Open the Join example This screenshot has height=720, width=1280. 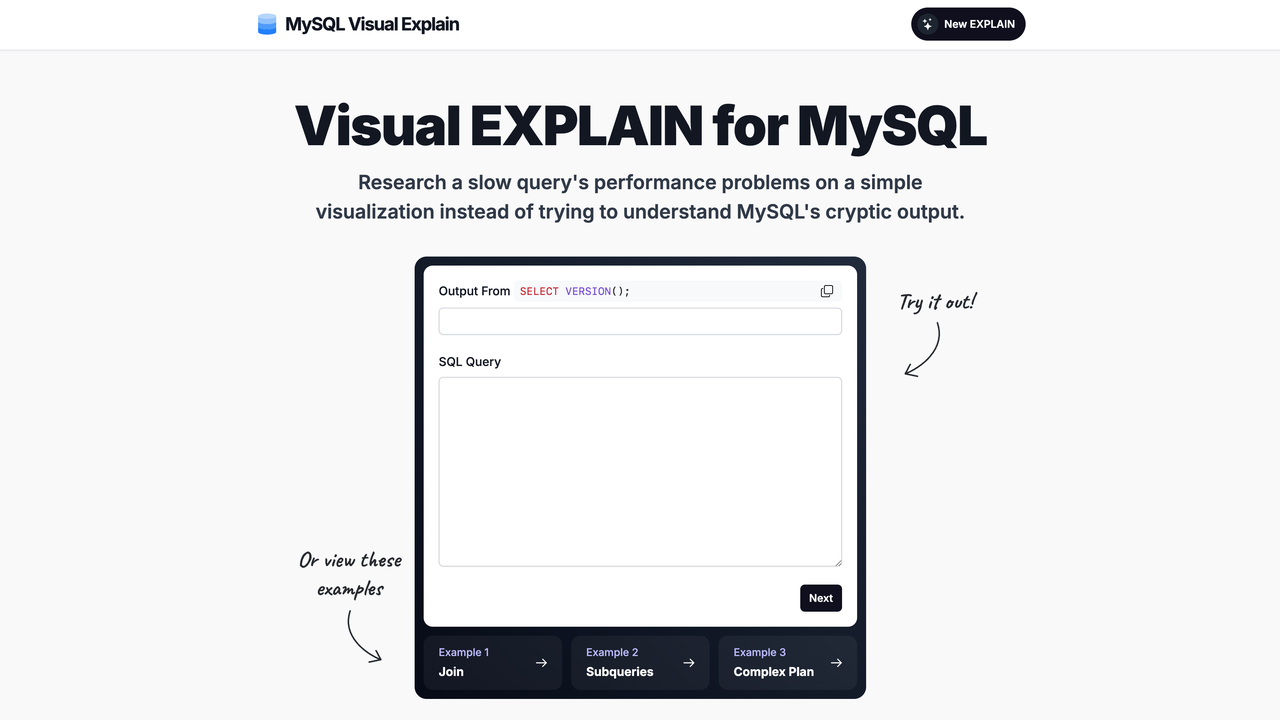click(492, 662)
